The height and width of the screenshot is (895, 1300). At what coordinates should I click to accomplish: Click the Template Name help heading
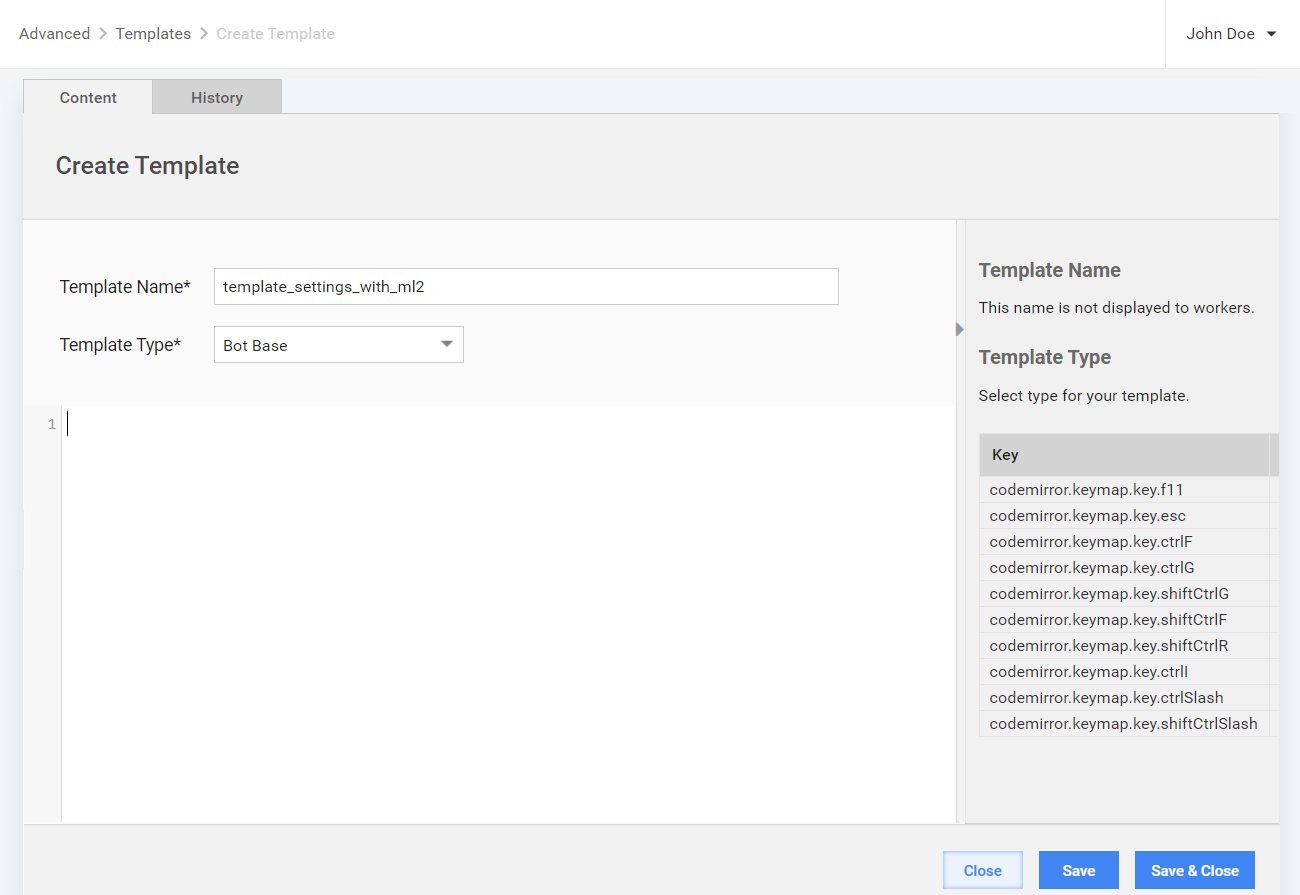coord(1049,270)
